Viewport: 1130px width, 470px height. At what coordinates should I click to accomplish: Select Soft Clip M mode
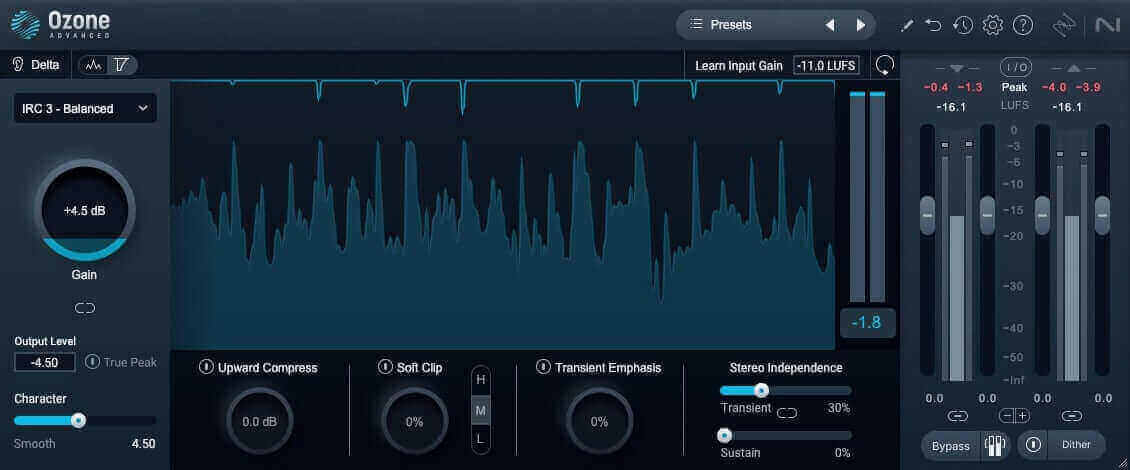[481, 410]
